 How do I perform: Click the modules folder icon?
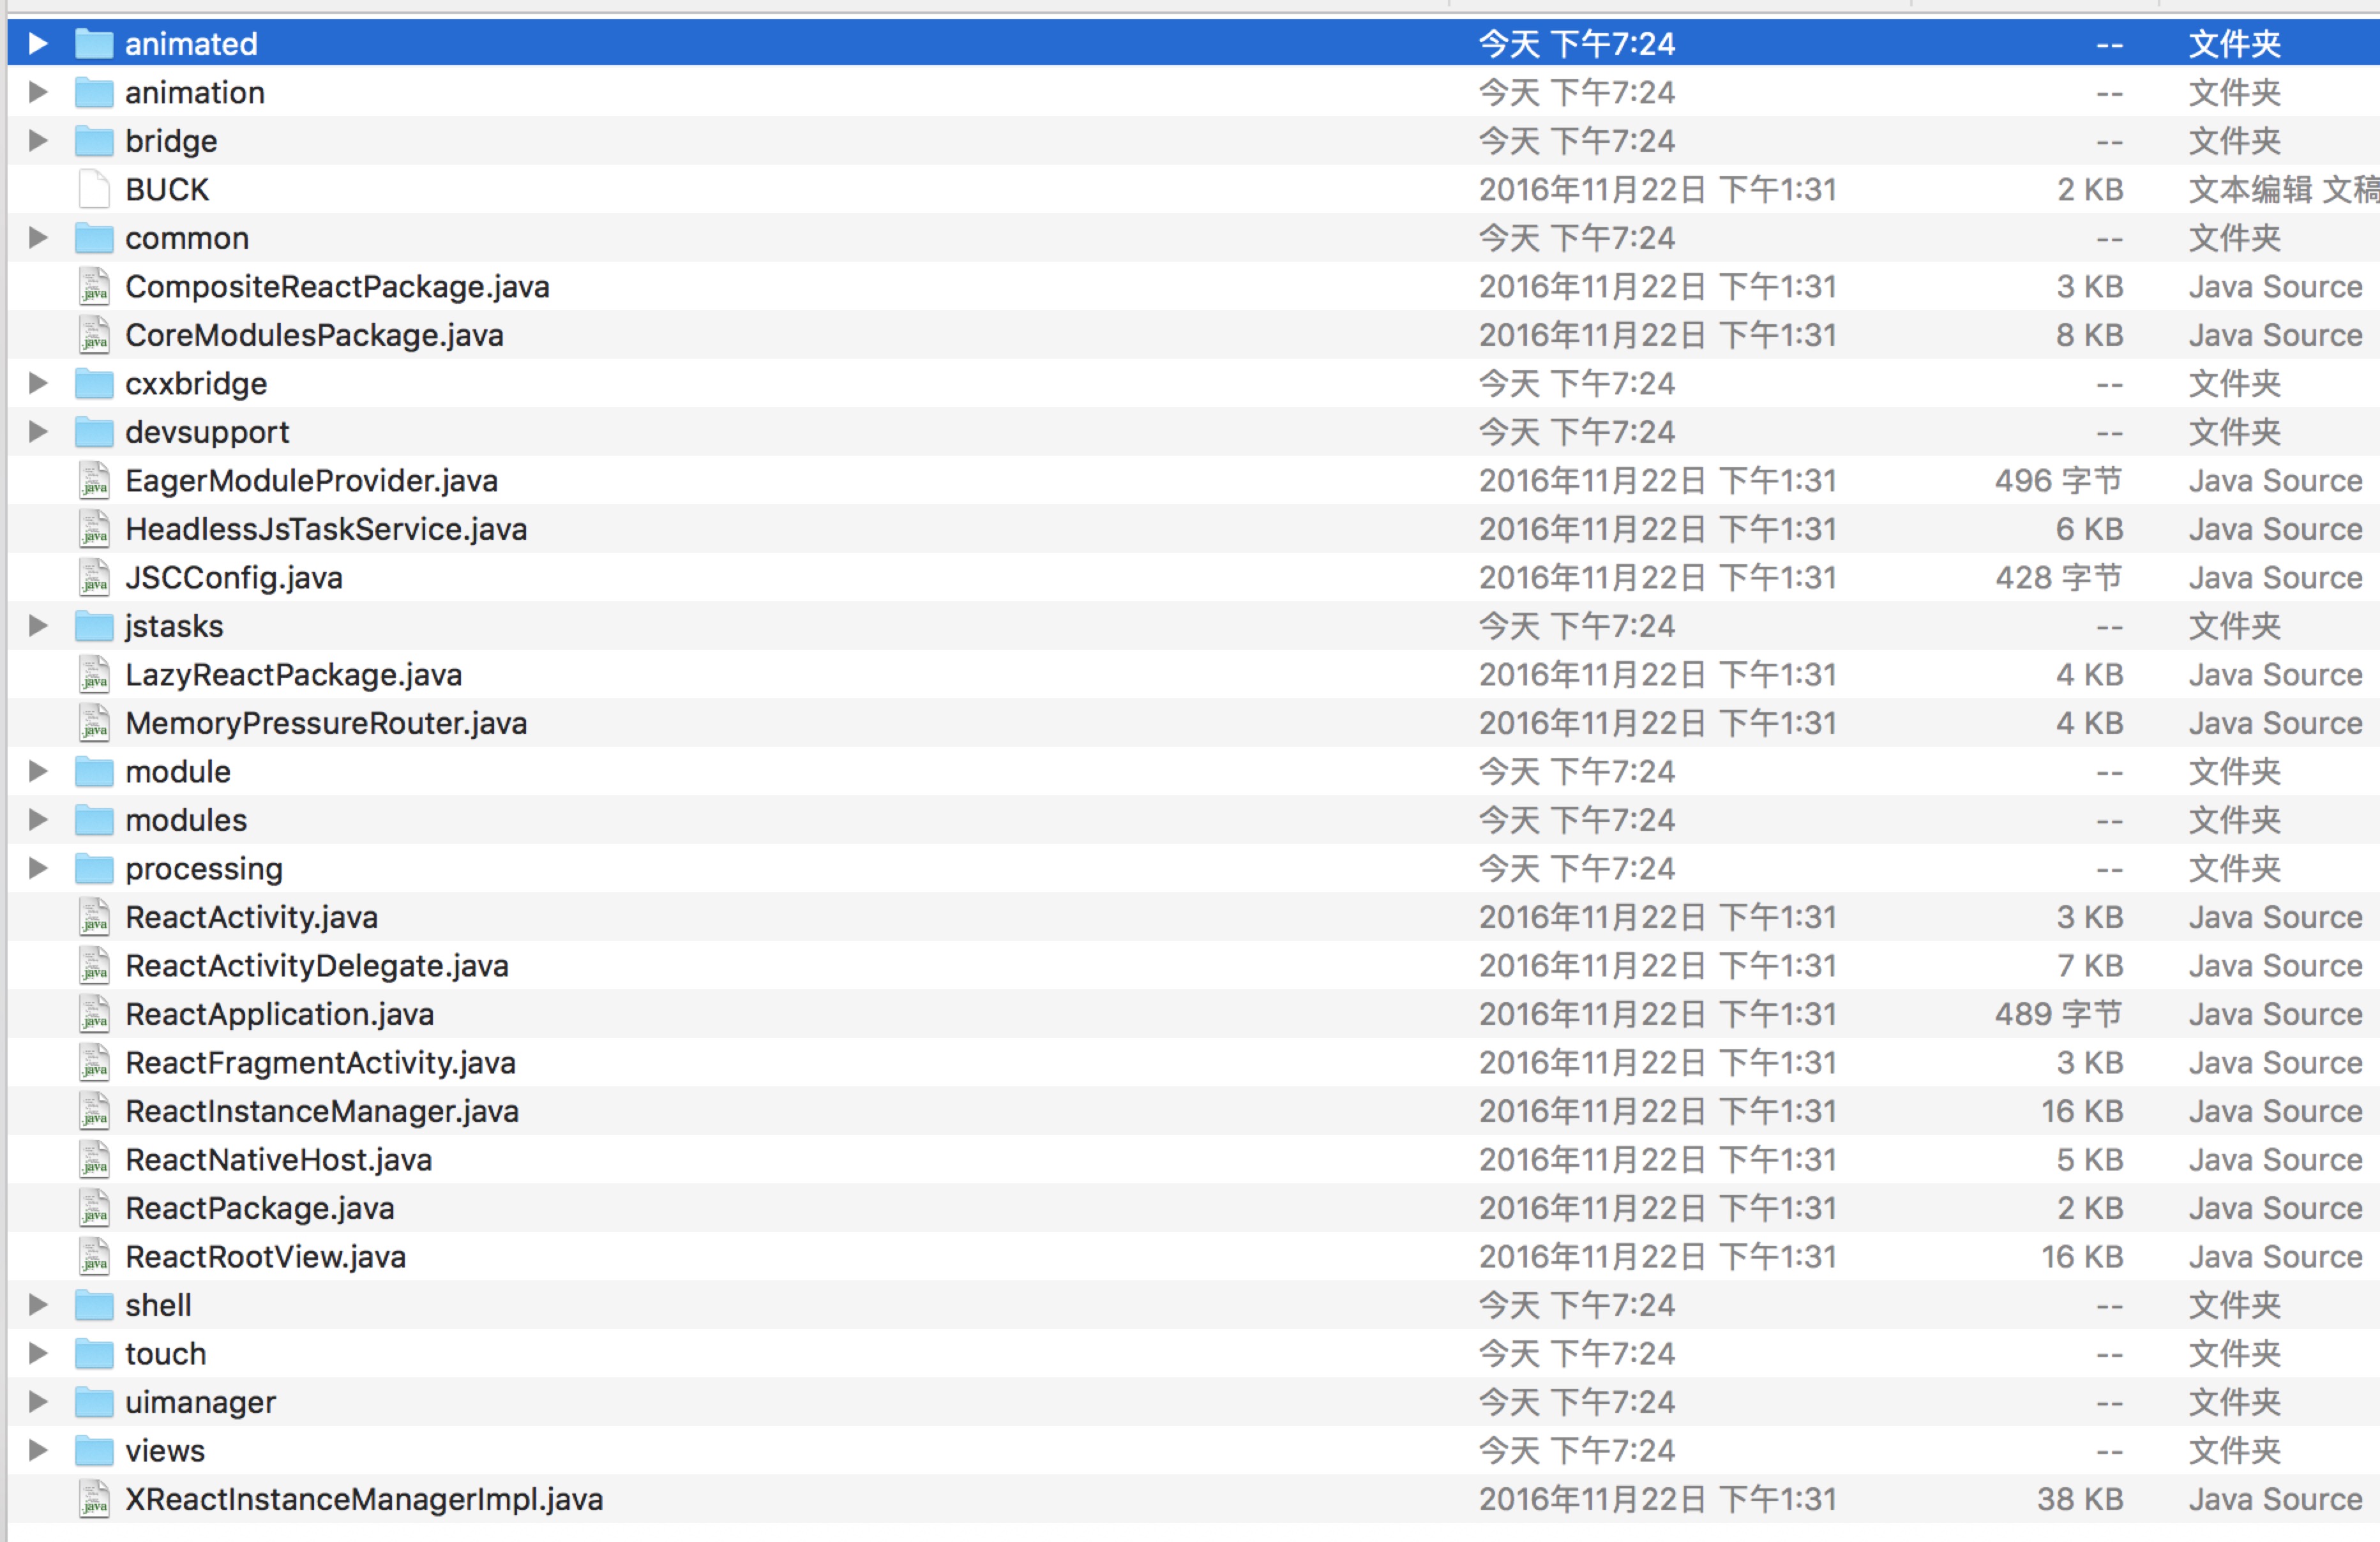click(94, 819)
